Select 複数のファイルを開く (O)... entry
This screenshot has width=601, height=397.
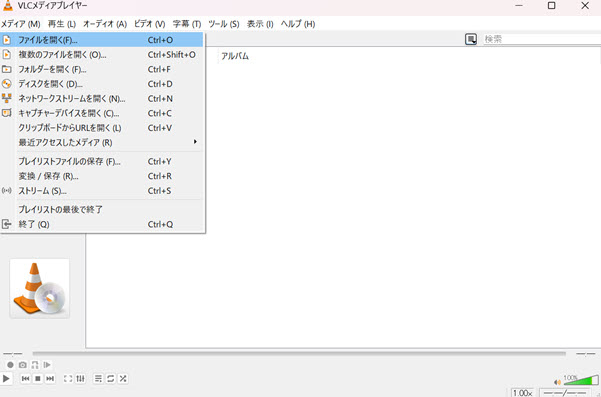point(102,55)
